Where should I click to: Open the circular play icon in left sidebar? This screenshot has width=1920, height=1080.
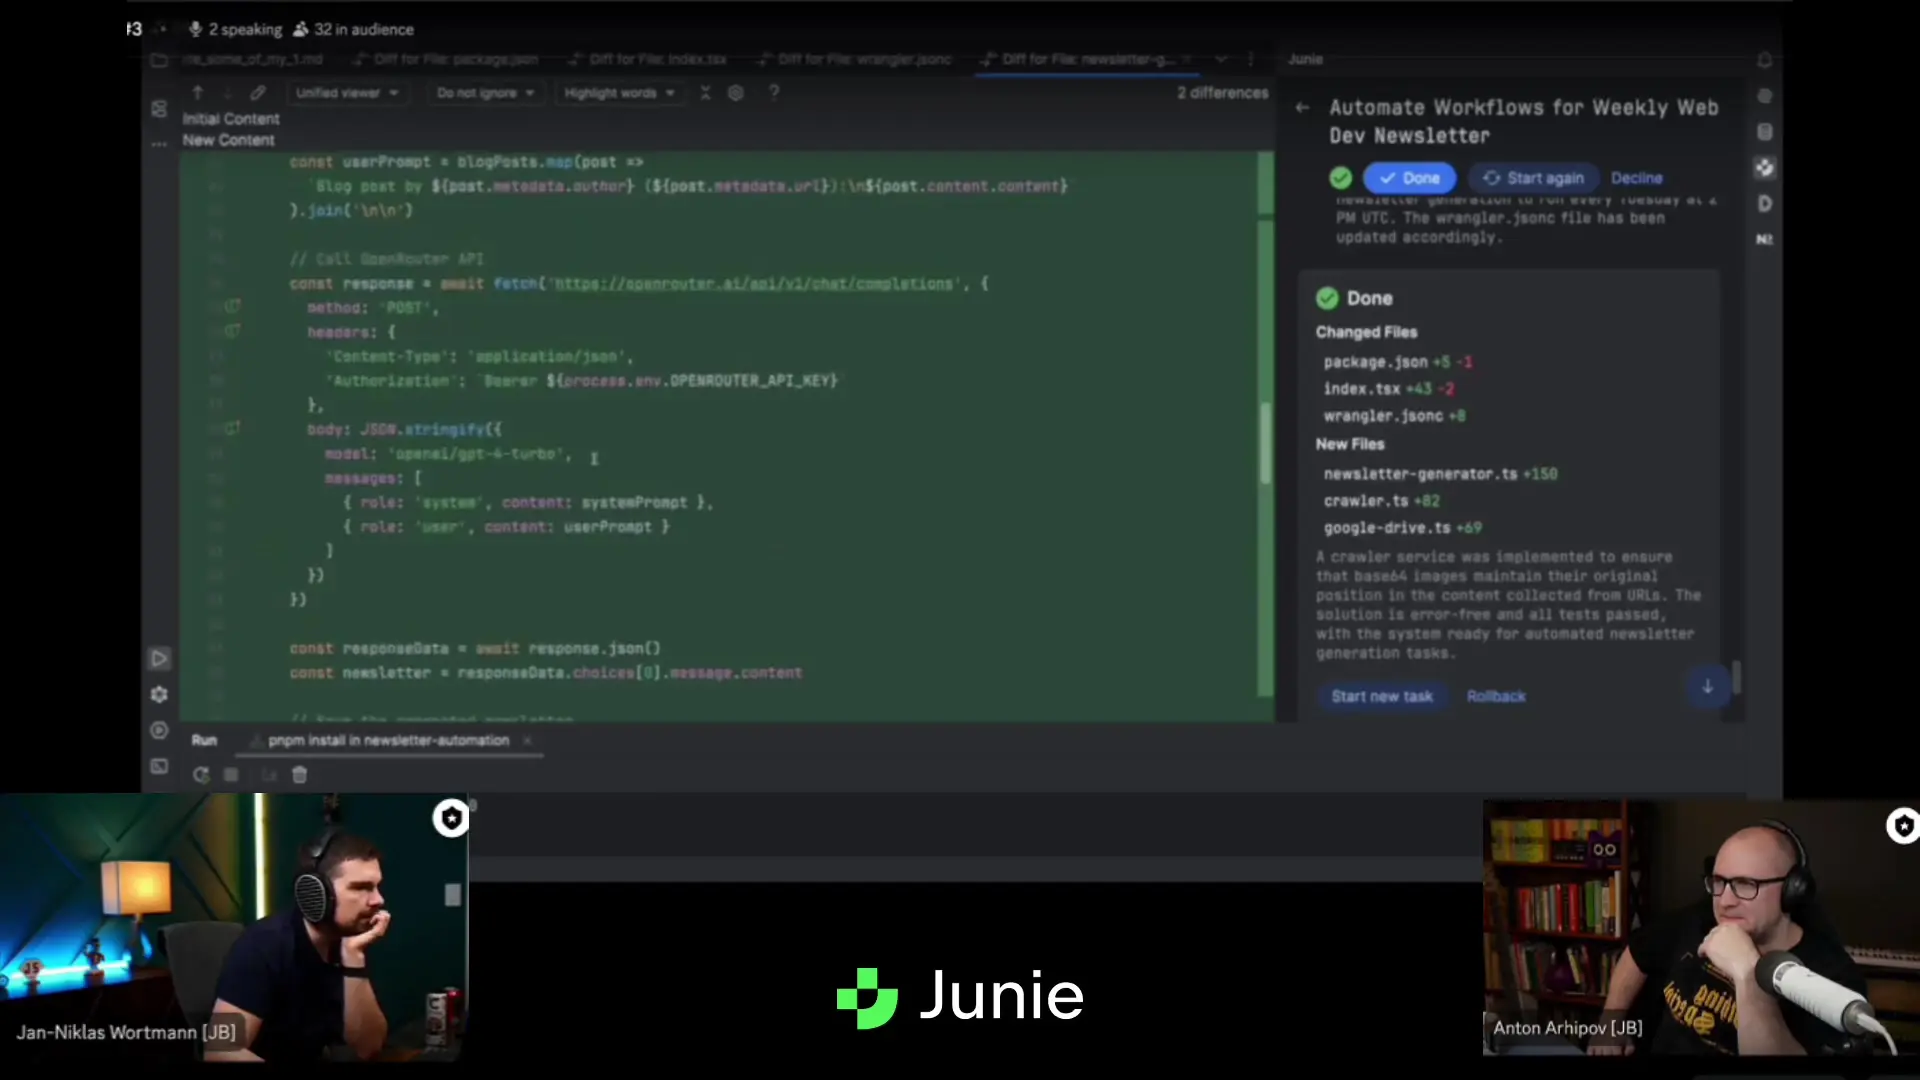(159, 730)
